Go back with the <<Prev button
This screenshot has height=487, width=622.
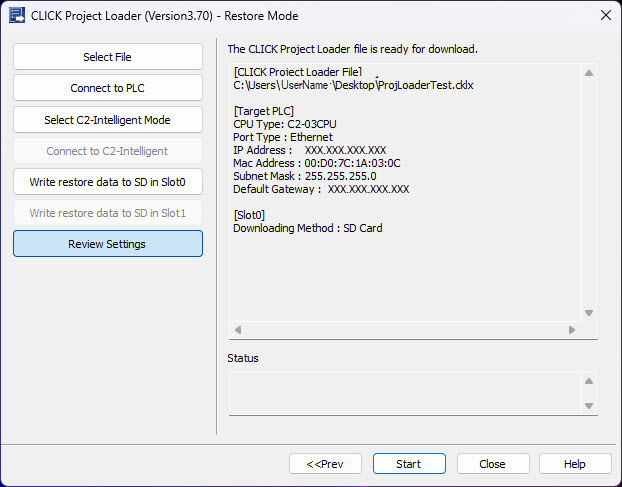coord(325,464)
